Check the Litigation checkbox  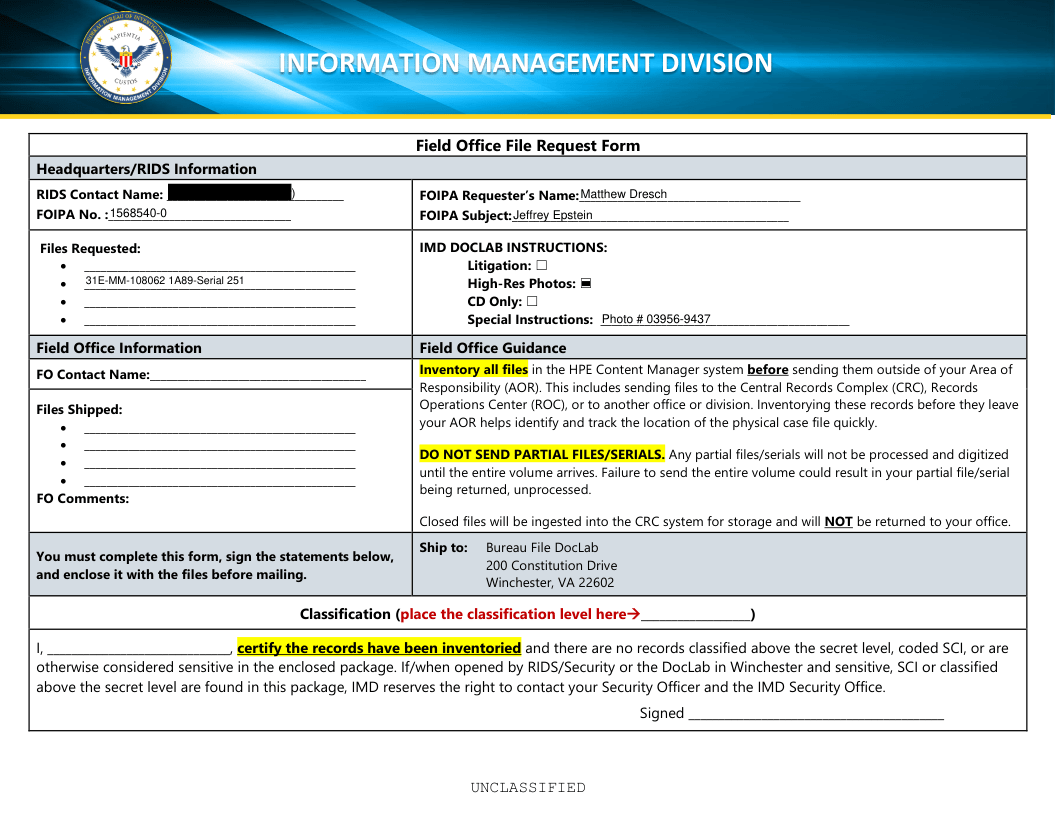[x=541, y=266]
